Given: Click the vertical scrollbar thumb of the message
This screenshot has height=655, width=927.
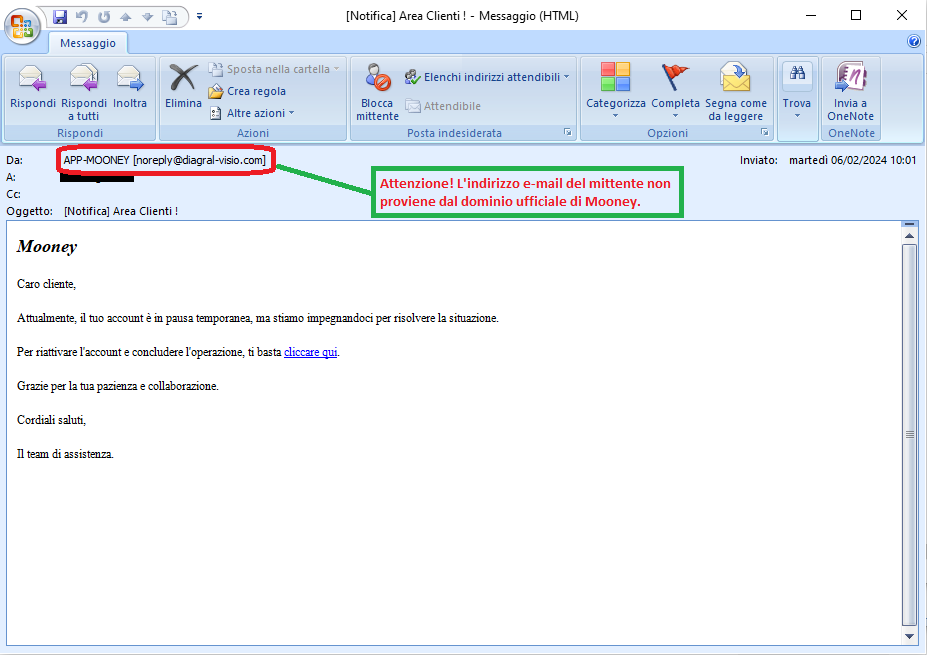Looking at the screenshot, I should (x=909, y=435).
